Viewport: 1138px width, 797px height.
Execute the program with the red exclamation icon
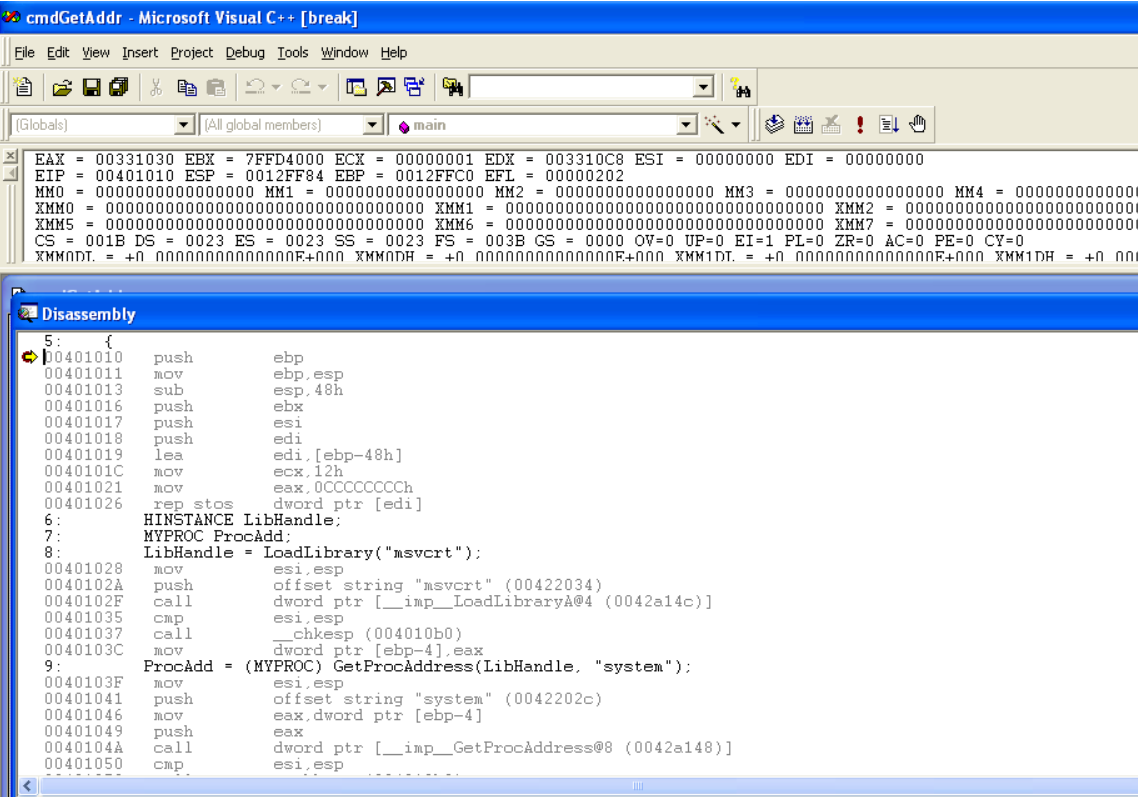pyautogui.click(x=860, y=124)
